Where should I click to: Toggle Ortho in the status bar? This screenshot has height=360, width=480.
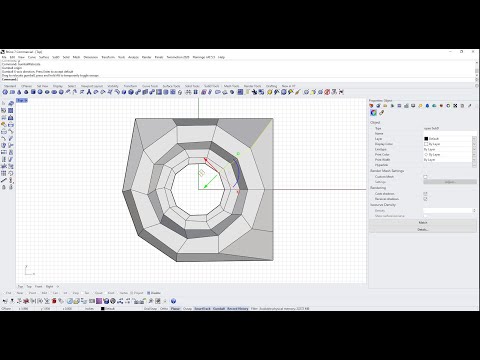pyautogui.click(x=164, y=308)
